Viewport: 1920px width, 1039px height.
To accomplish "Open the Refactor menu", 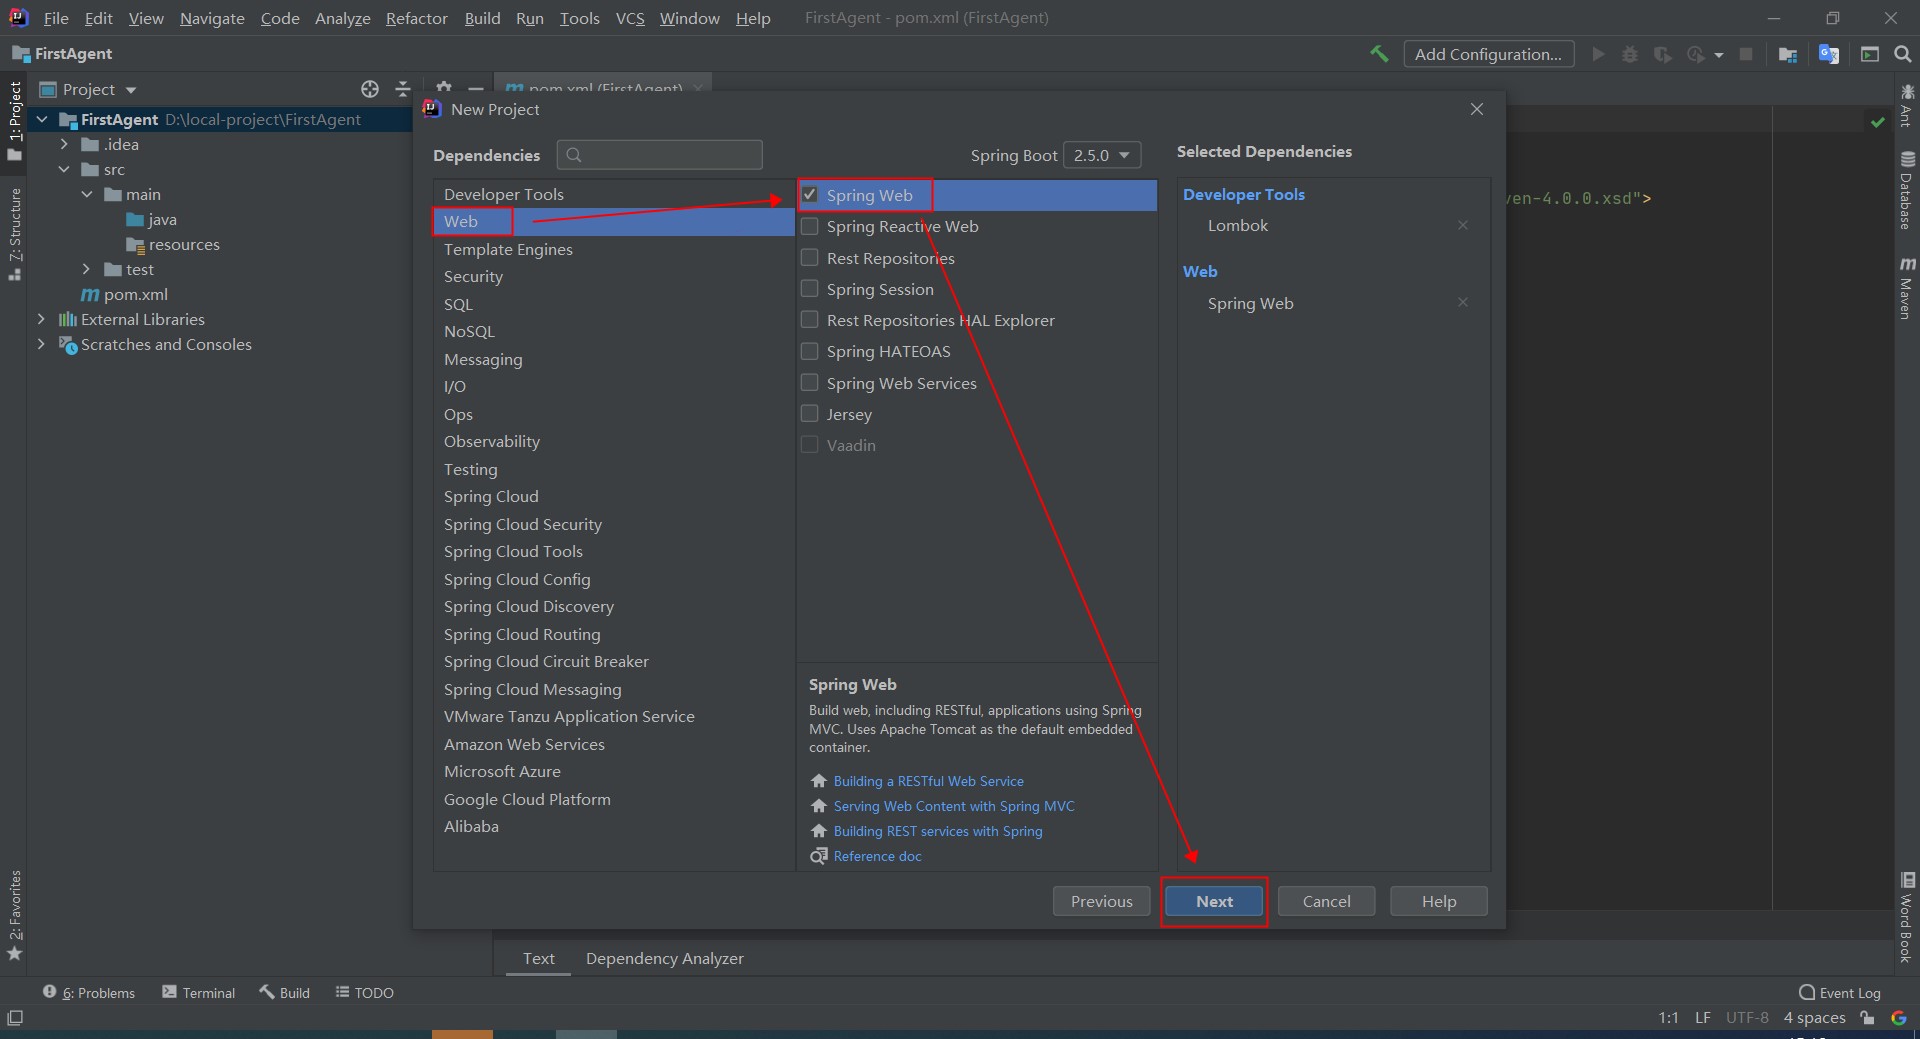I will click(x=416, y=18).
